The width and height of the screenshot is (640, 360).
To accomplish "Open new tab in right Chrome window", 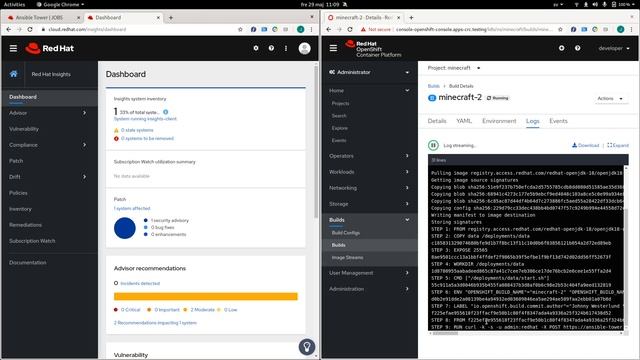I will 411,18.
